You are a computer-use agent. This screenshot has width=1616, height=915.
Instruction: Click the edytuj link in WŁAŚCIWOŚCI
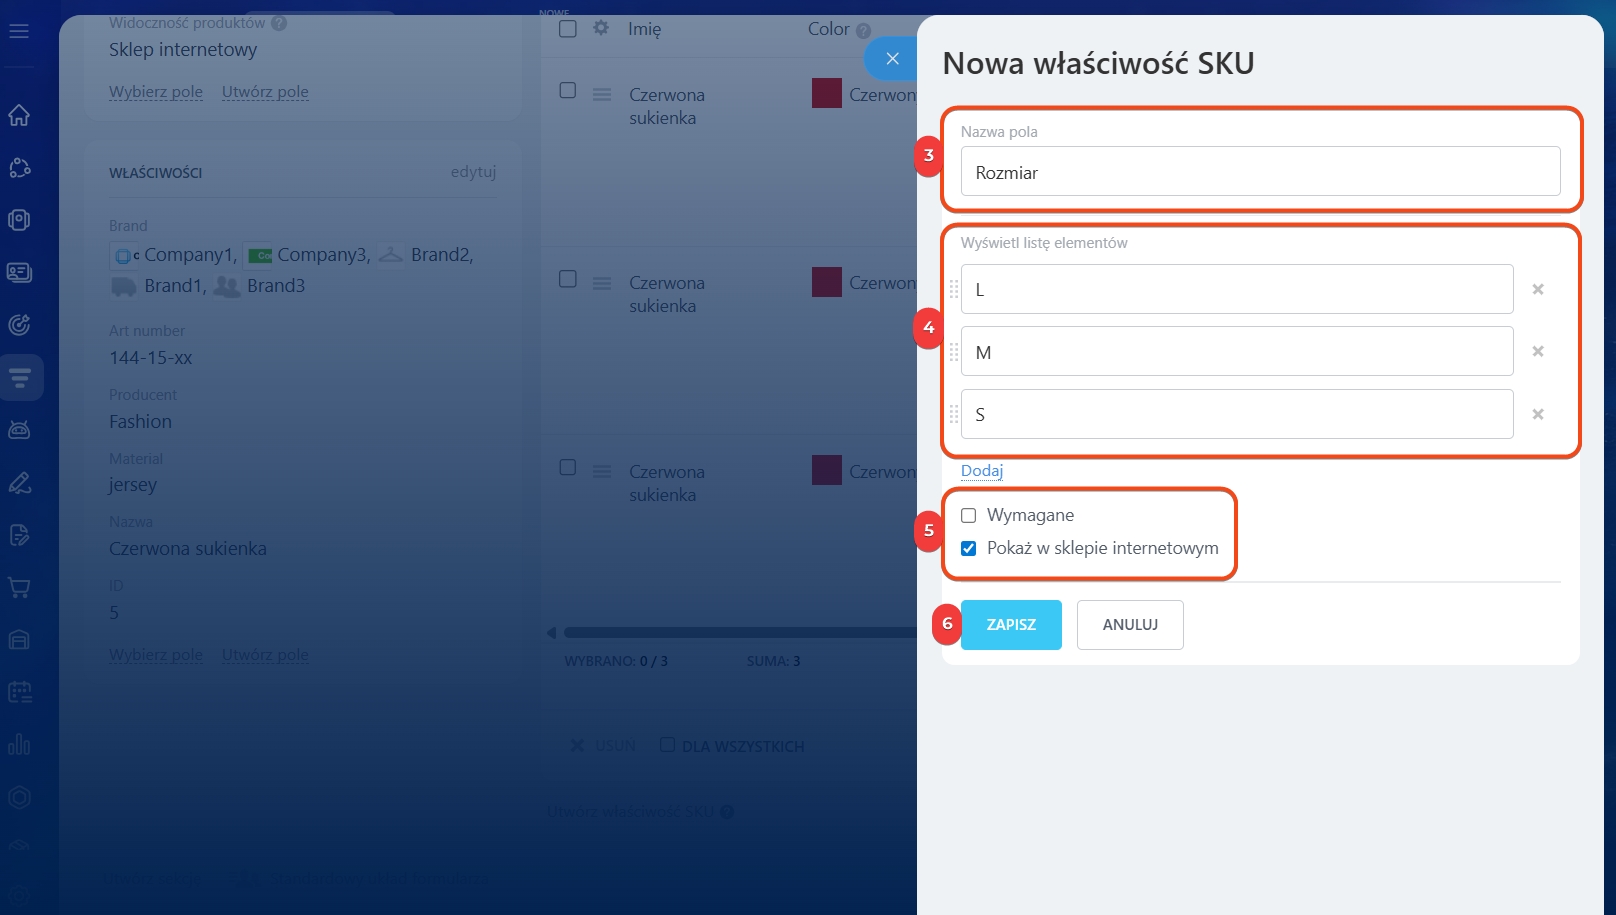coord(473,172)
